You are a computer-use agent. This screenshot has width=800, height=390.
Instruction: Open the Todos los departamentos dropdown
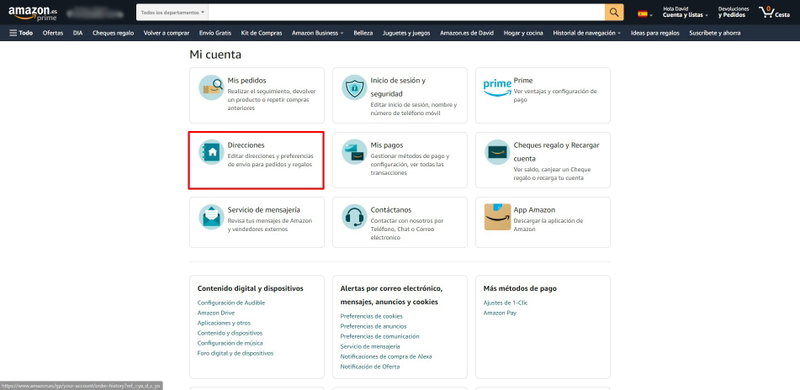(x=172, y=12)
